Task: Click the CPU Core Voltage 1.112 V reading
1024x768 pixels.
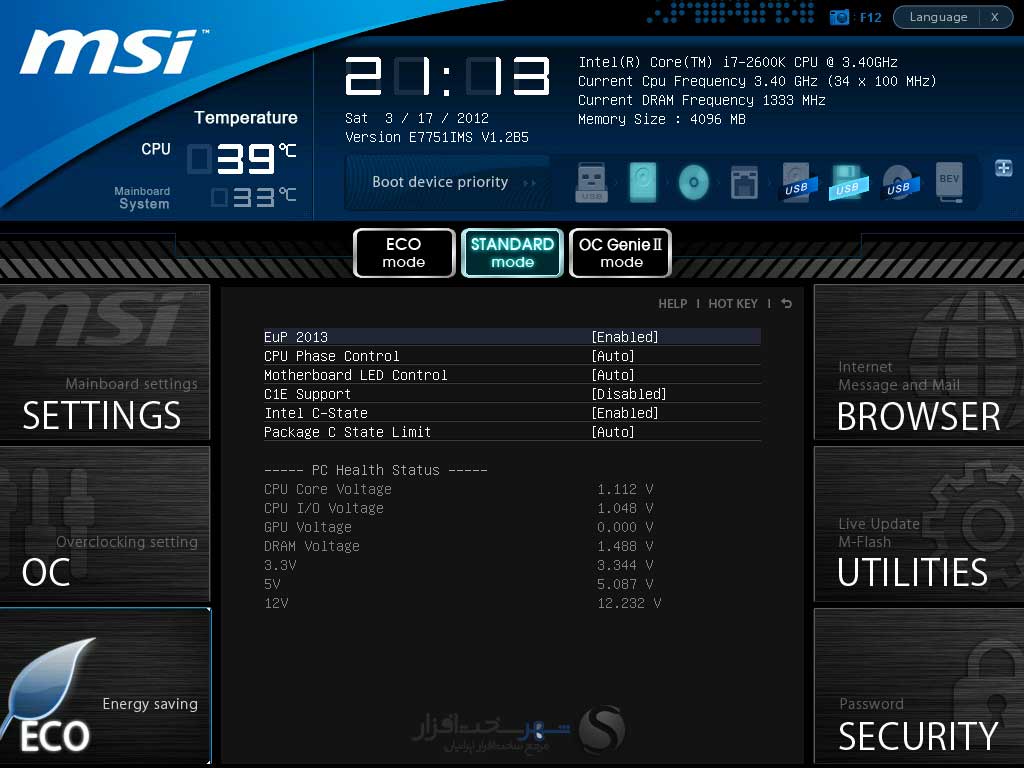Action: (x=625, y=489)
